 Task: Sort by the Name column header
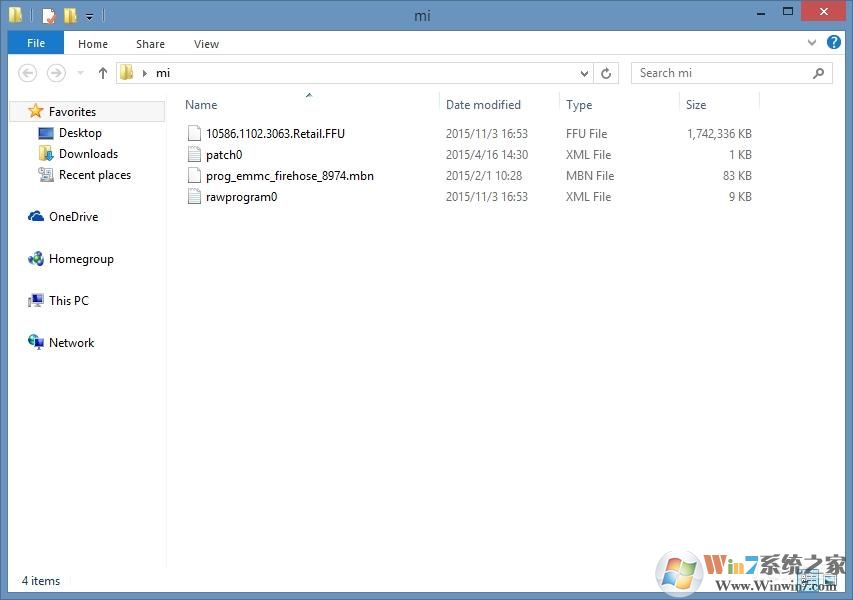coord(201,104)
